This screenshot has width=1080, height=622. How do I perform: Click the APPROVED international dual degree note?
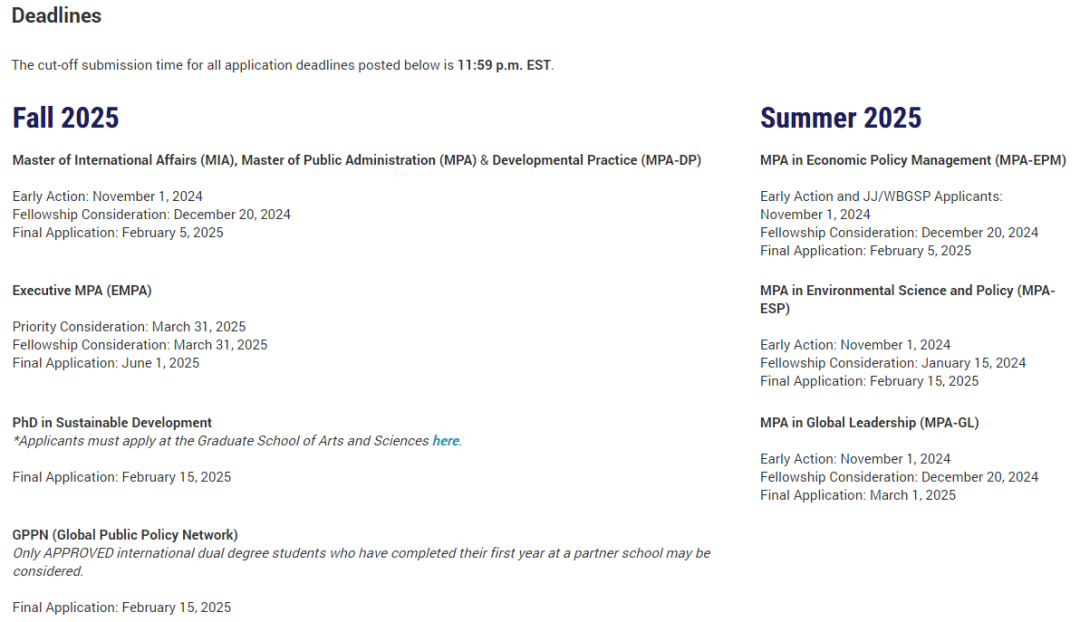[361, 562]
